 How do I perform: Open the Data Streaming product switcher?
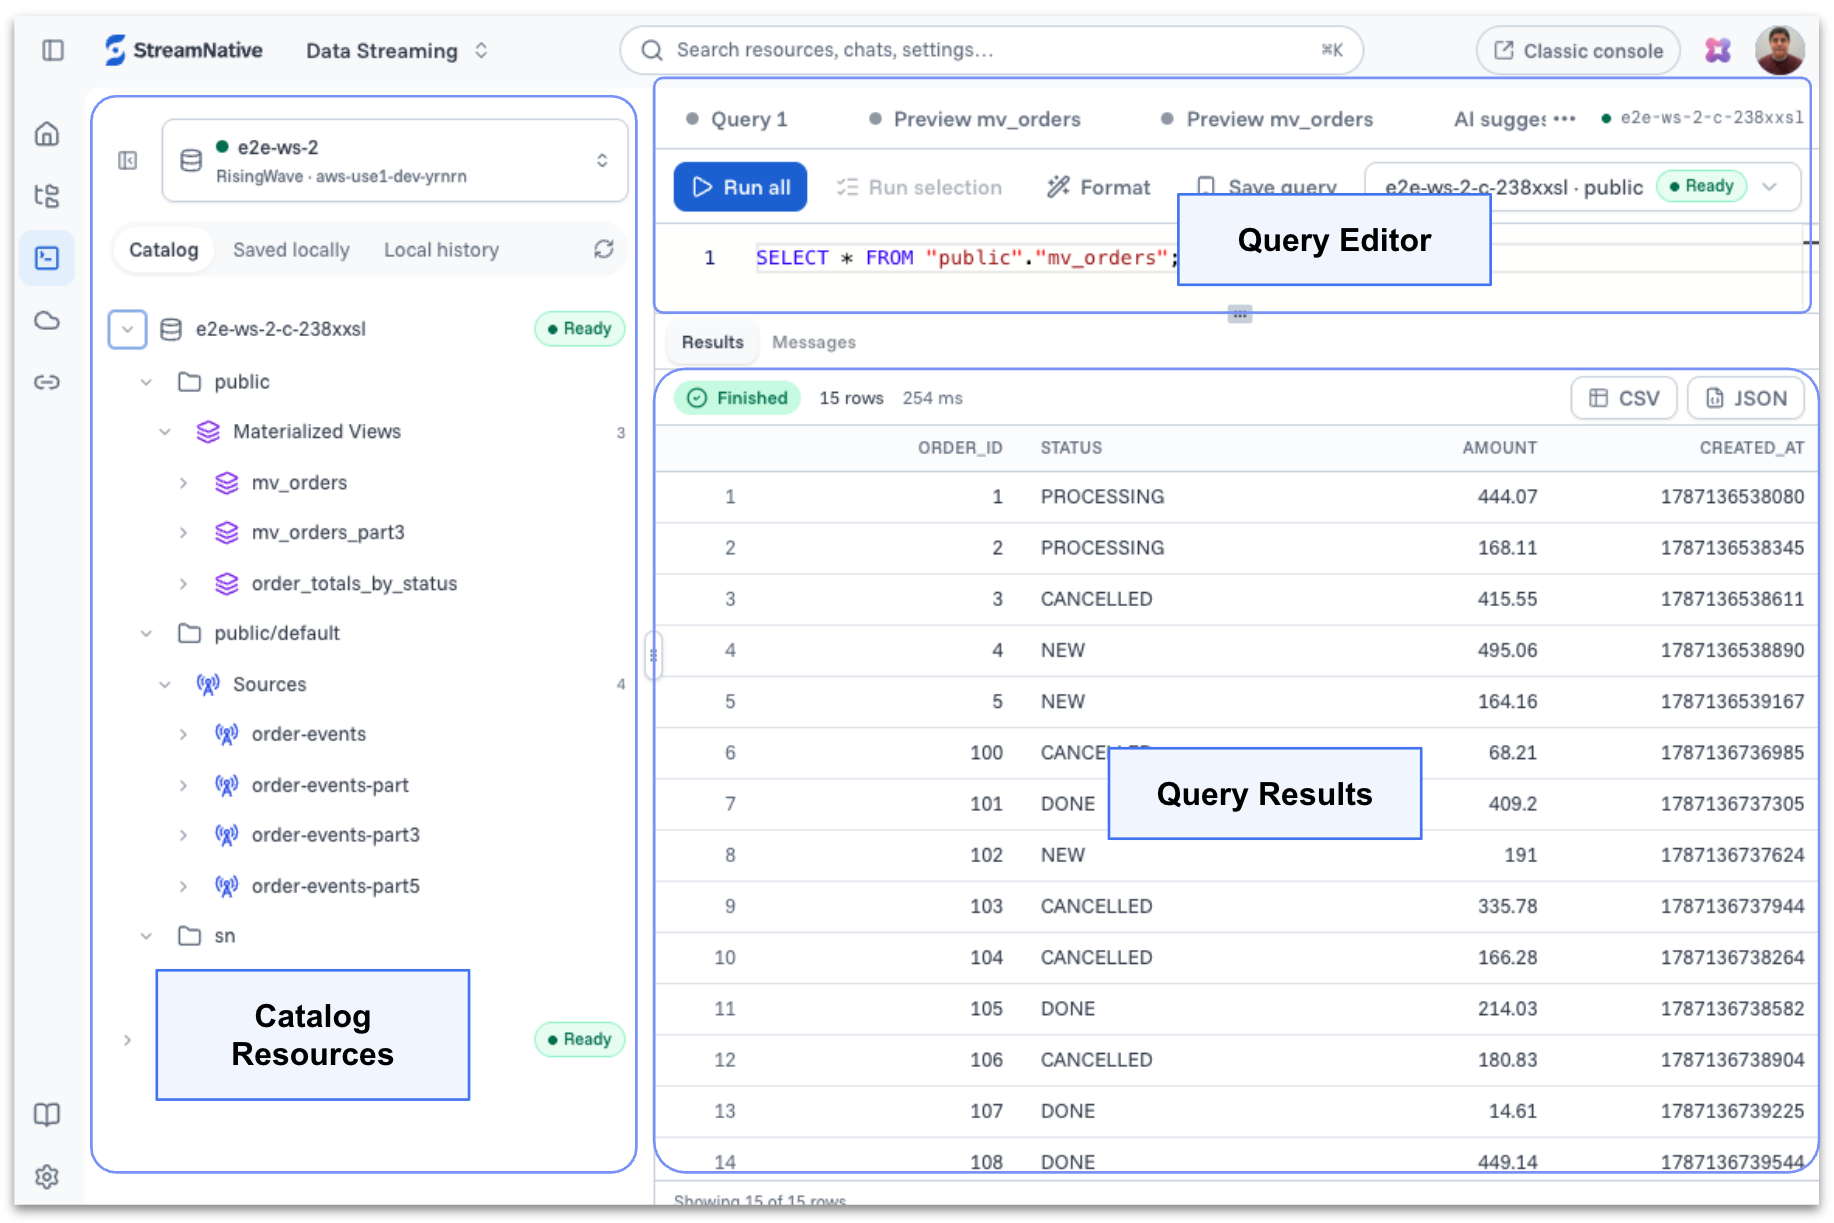pyautogui.click(x=397, y=50)
